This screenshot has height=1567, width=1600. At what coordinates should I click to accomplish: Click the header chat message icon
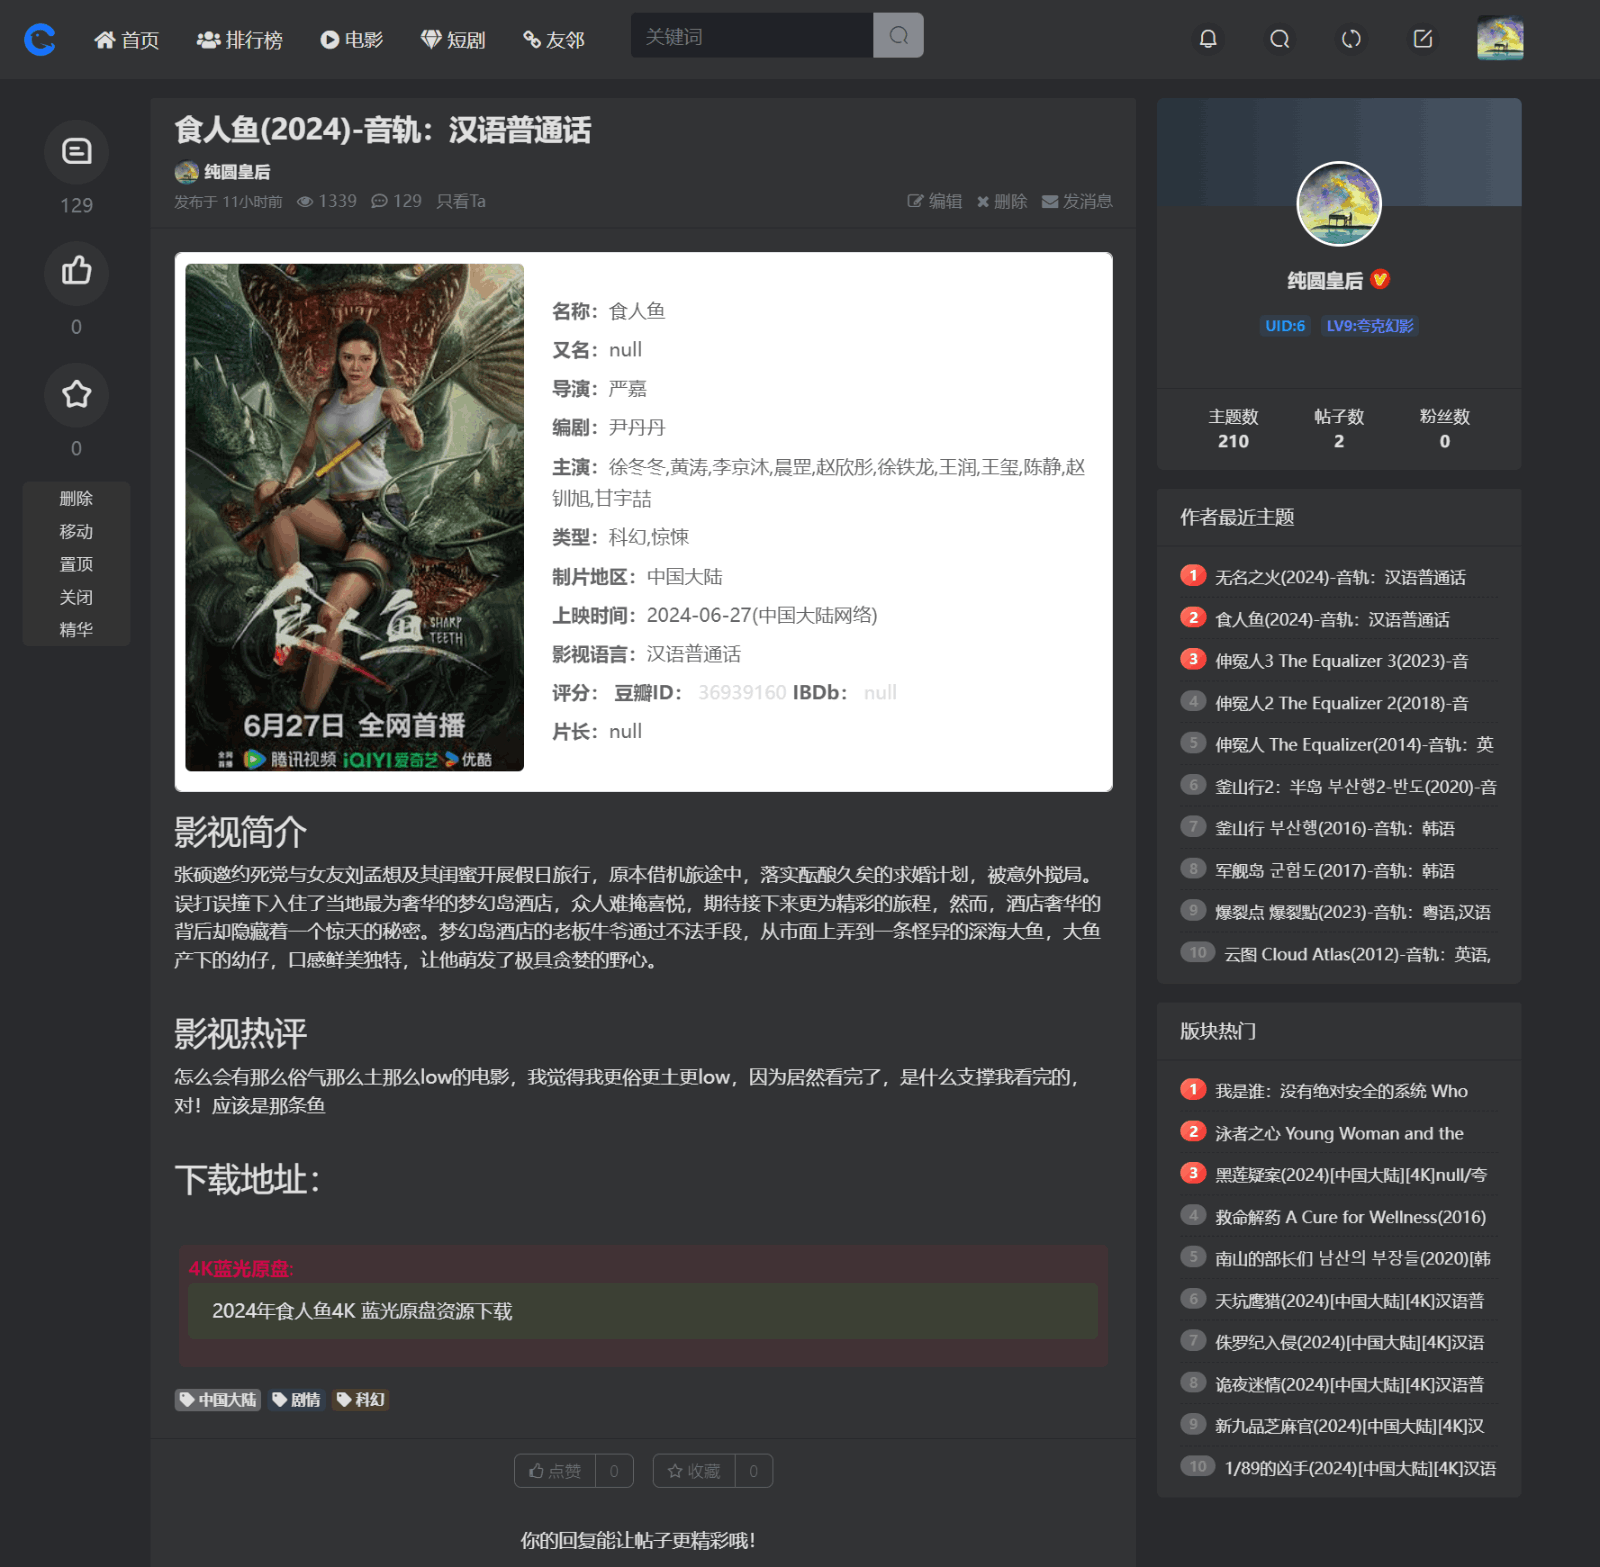point(1279,39)
